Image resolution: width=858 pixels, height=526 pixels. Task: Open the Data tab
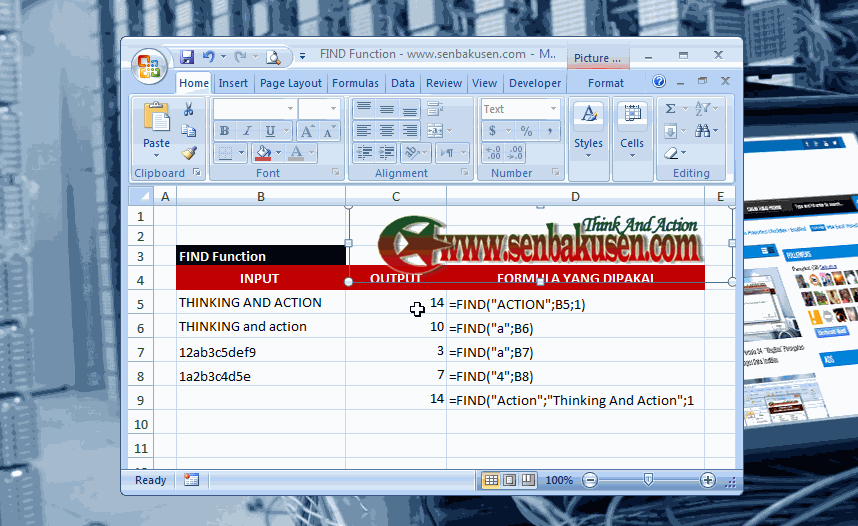(403, 83)
